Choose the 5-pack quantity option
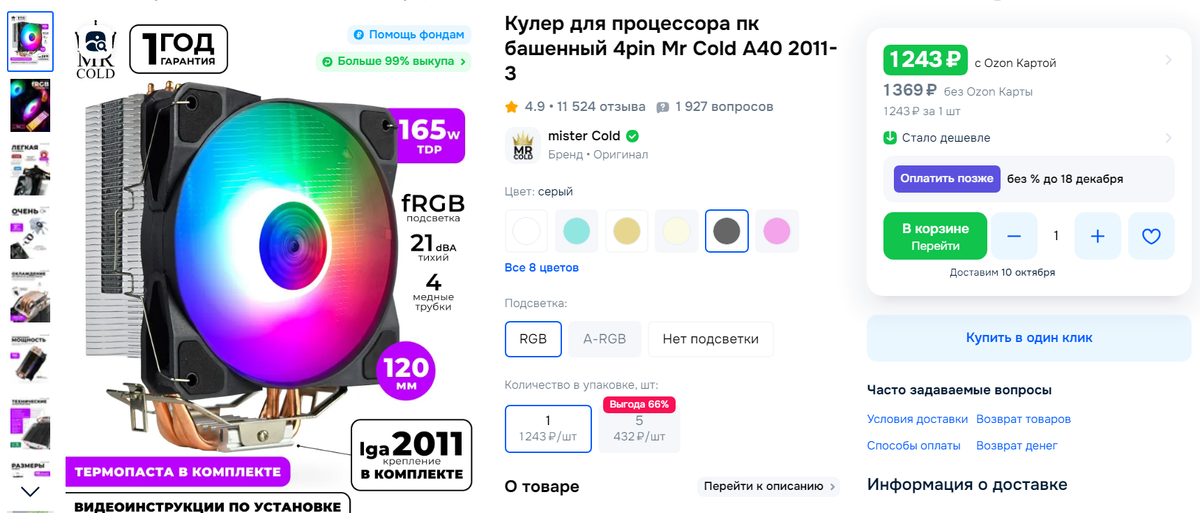This screenshot has height=513, width=1200. coord(639,428)
